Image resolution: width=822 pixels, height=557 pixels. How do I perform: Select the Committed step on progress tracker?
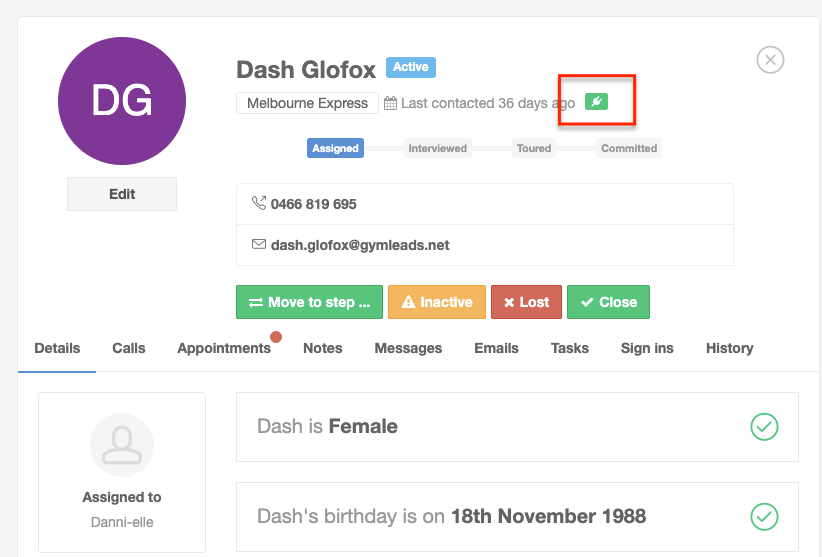click(x=629, y=148)
